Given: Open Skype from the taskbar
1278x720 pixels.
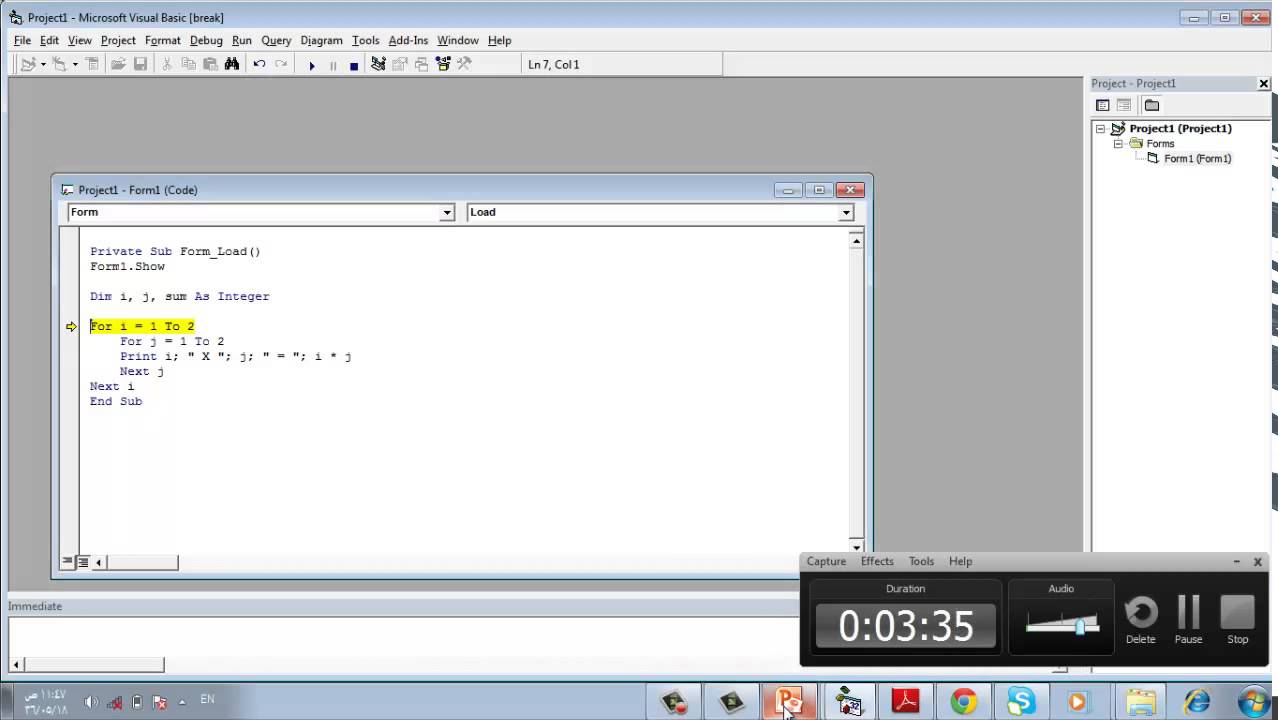Looking at the screenshot, I should coord(1021,702).
